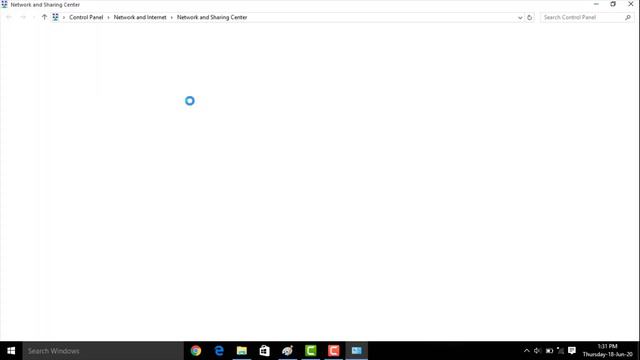Click the network icon in address bar
Screen dimensions: 640x360
(x=56, y=17)
